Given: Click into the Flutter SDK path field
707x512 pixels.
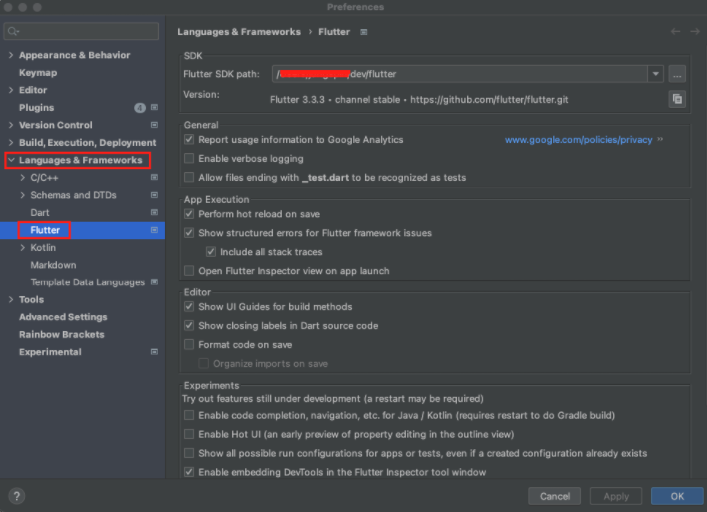Looking at the screenshot, I should 460,74.
